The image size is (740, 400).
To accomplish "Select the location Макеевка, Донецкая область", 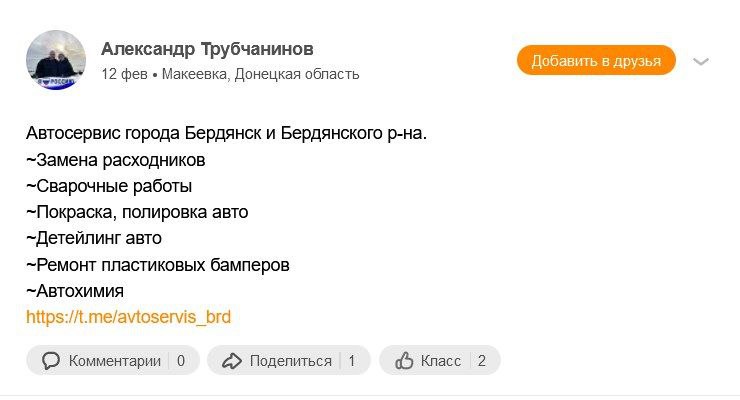I will (x=260, y=74).
